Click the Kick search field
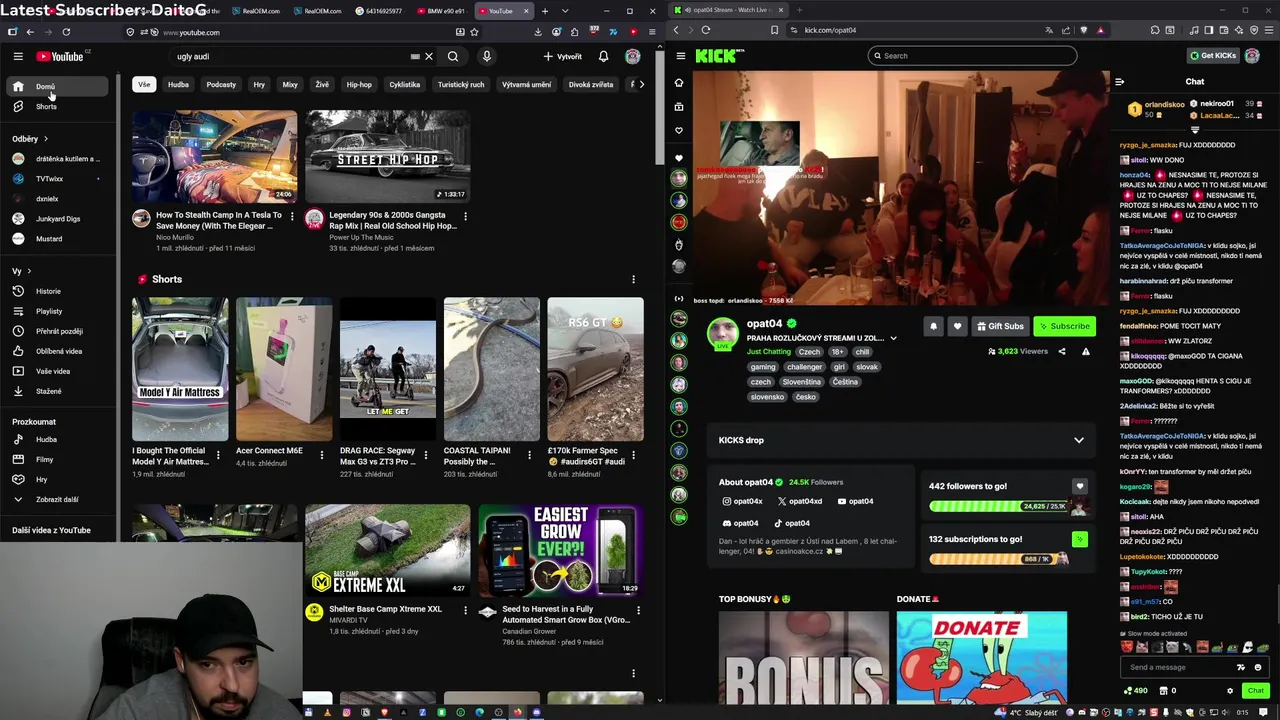Screen dimensions: 1280x720 (972, 56)
